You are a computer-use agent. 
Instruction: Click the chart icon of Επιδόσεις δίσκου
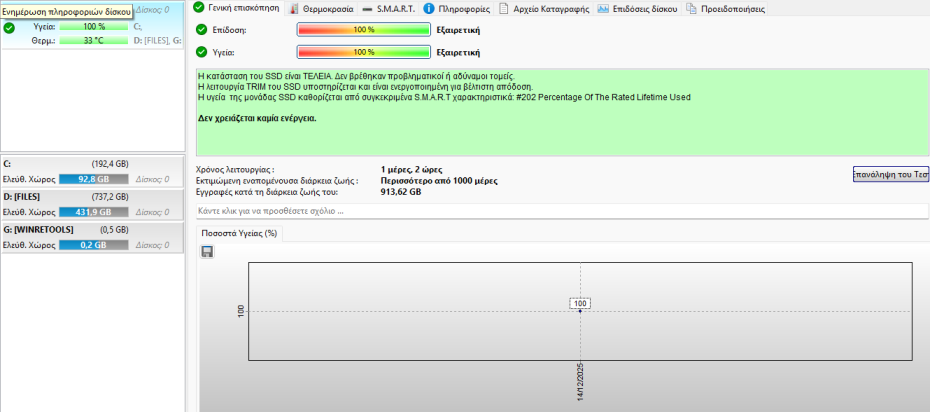click(603, 8)
